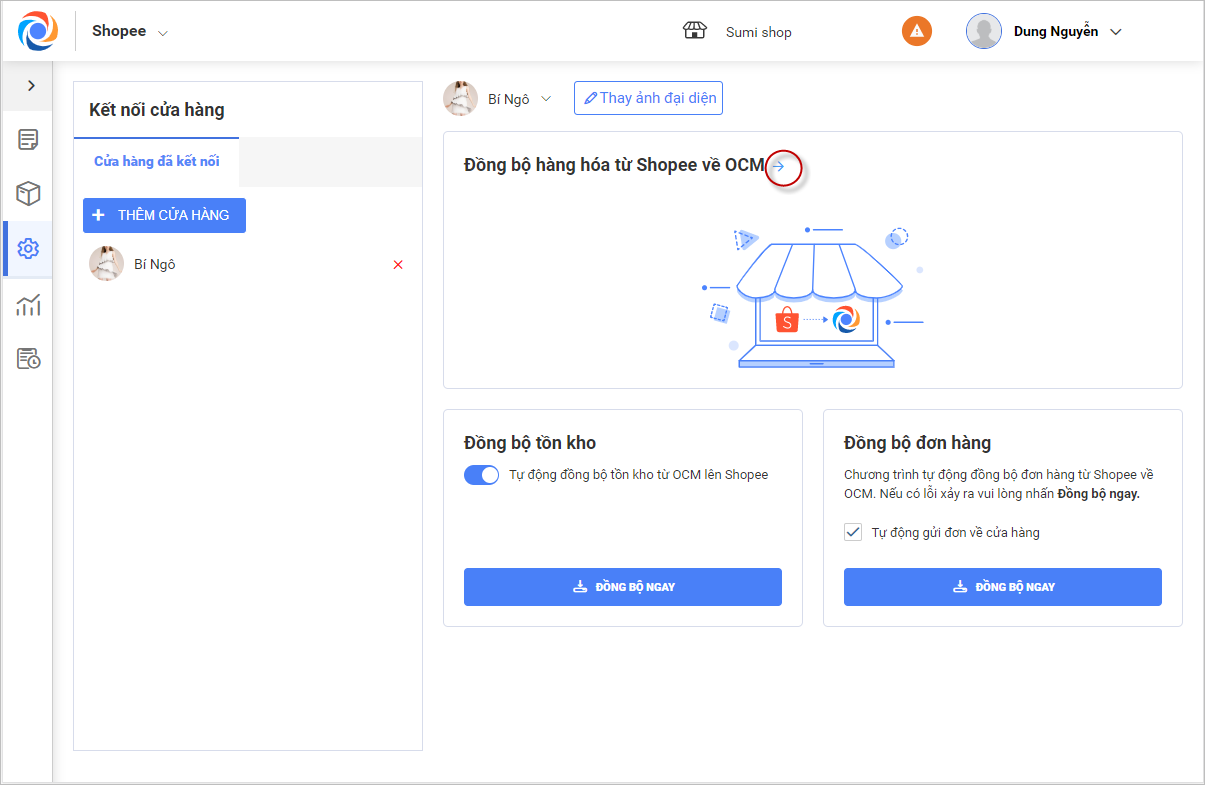The height and width of the screenshot is (785, 1205).
Task: Click 'Thay ảnh đại diện' button
Action: (x=648, y=98)
